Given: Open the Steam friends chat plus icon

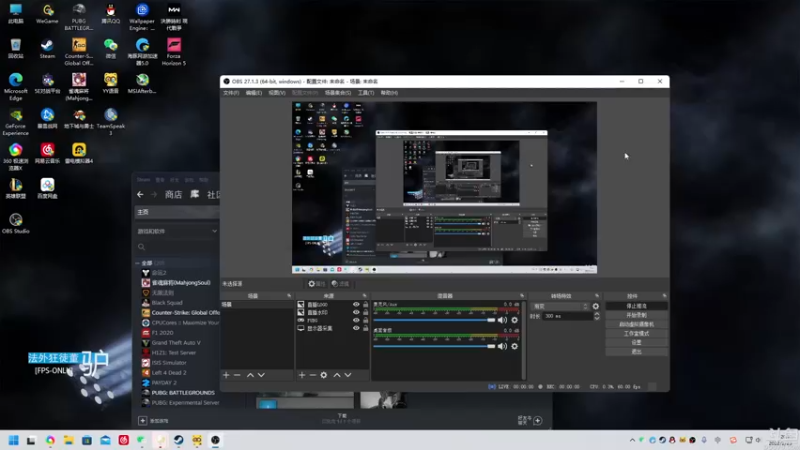Looking at the screenshot, I should coord(538,420).
